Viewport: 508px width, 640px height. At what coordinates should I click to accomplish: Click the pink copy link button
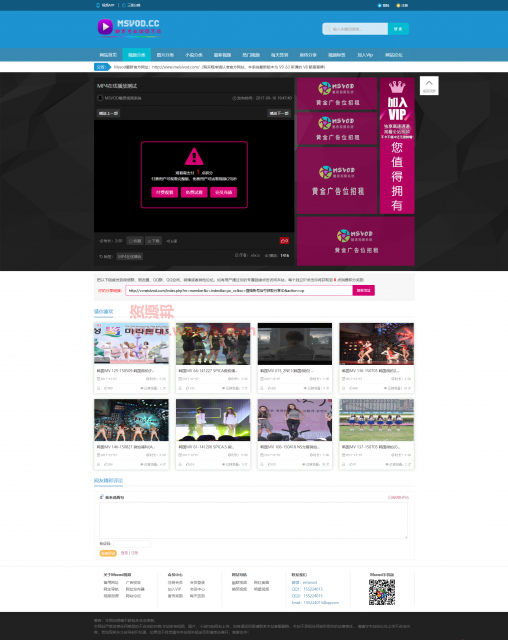pos(364,290)
